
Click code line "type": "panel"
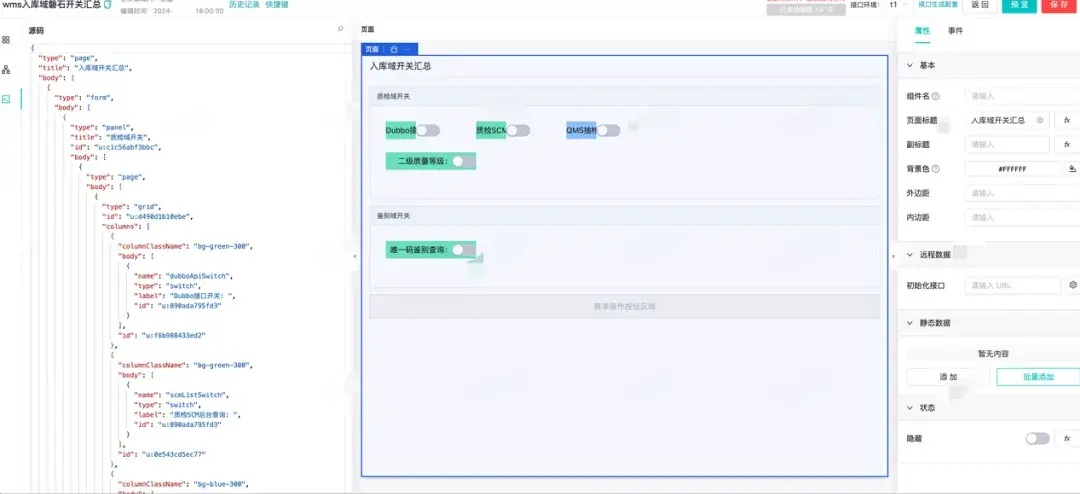103,127
